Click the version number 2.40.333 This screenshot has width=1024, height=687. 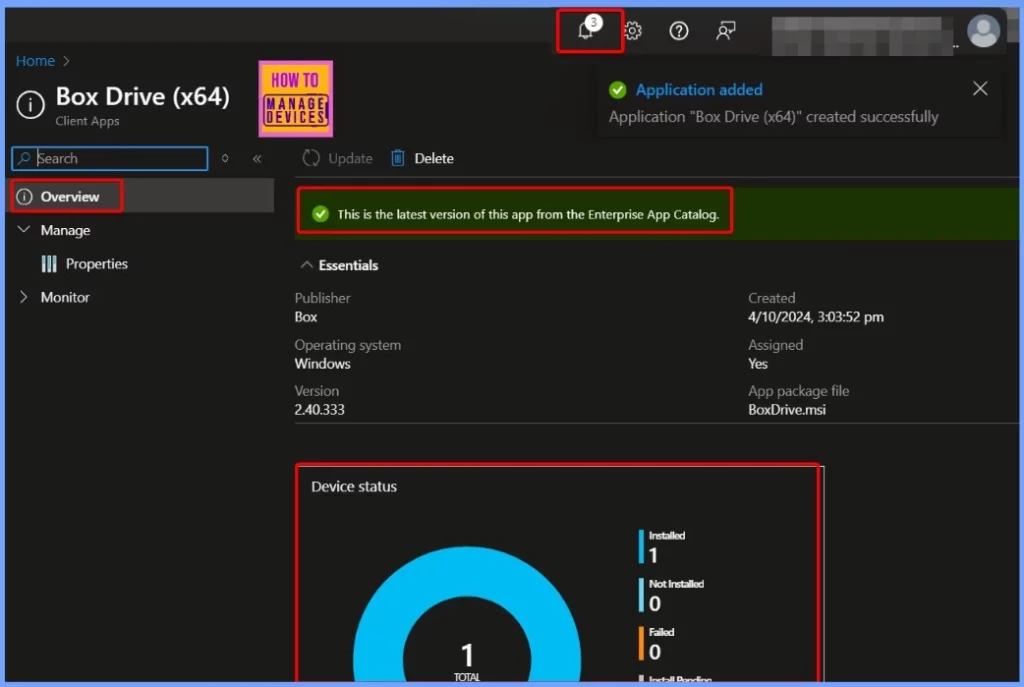click(x=319, y=409)
